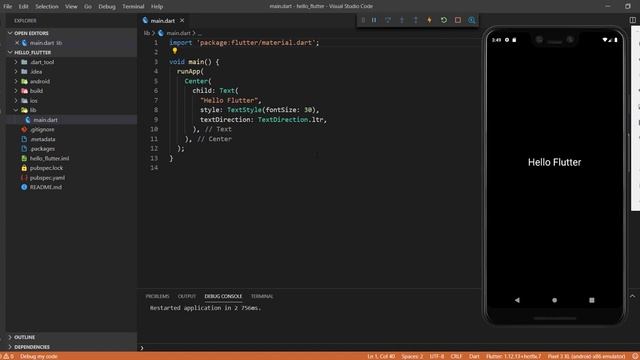
Task: Open the Go menu
Action: coord(88,7)
